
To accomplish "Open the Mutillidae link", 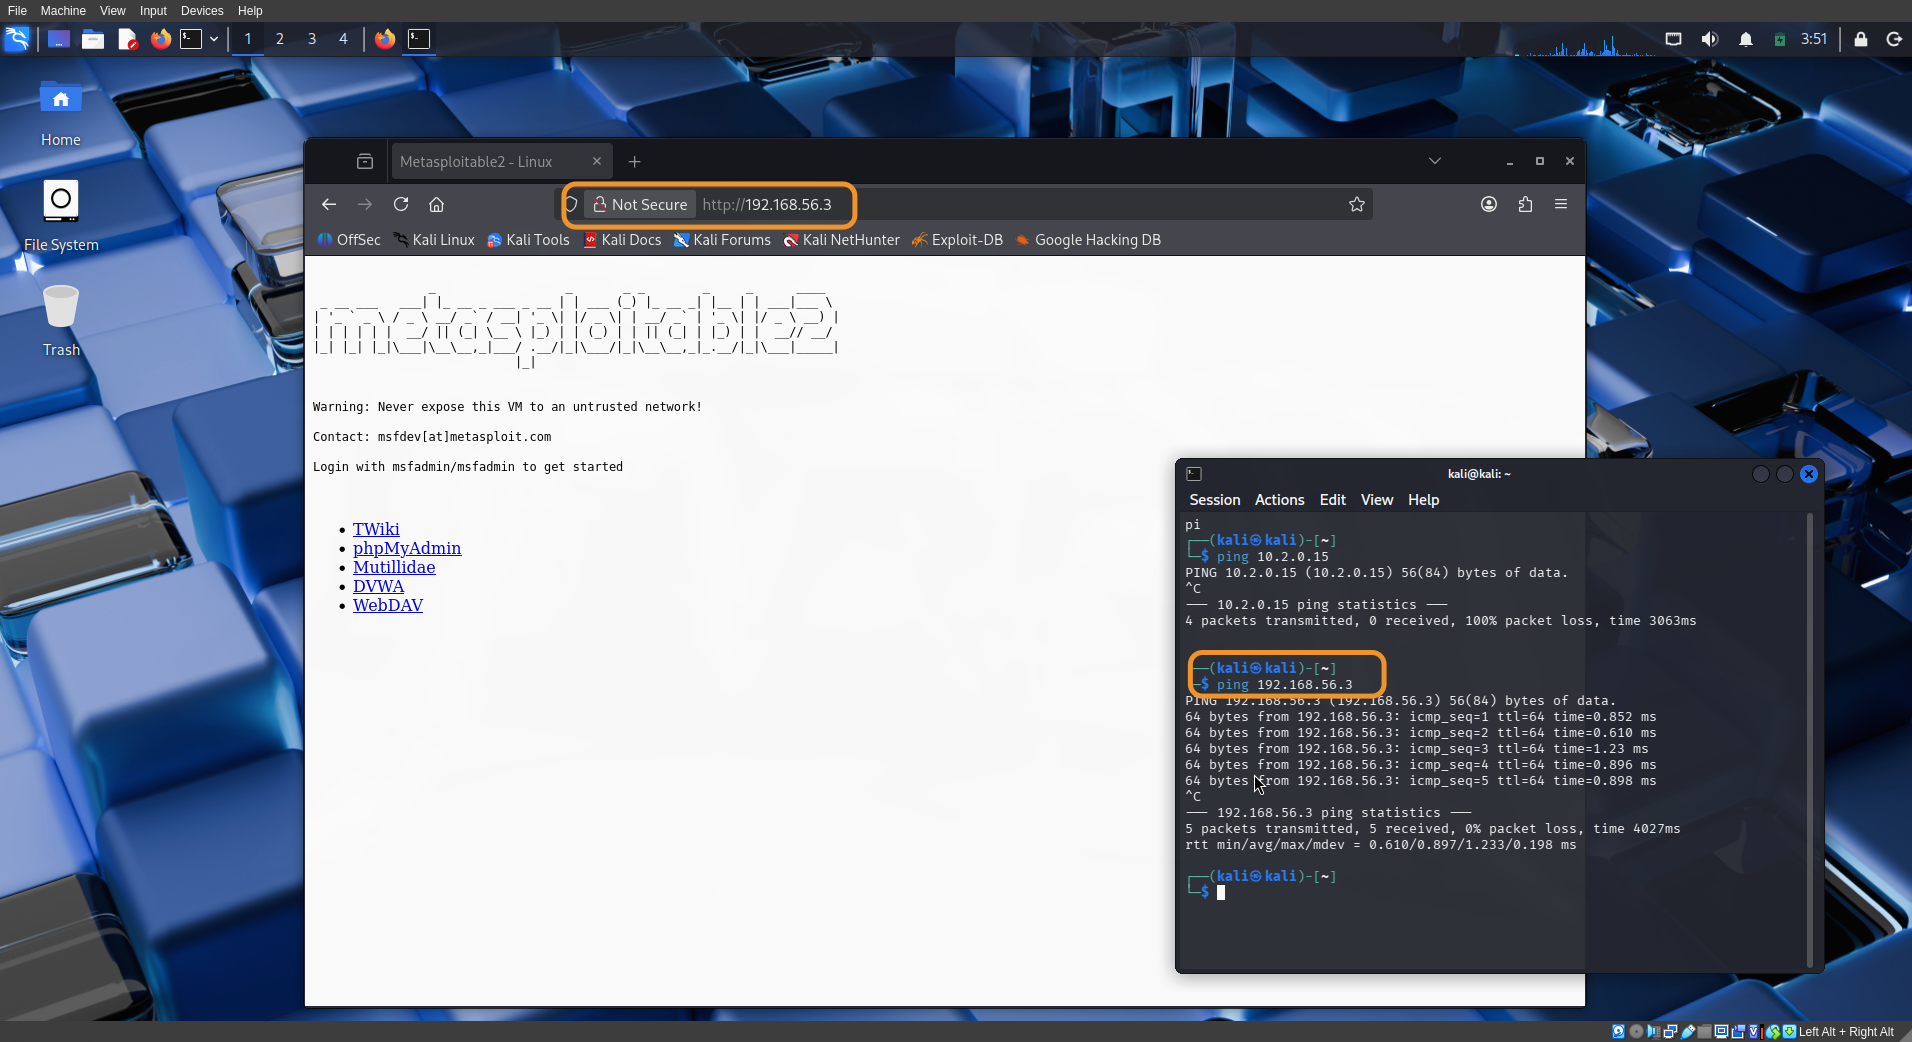I will (x=394, y=567).
